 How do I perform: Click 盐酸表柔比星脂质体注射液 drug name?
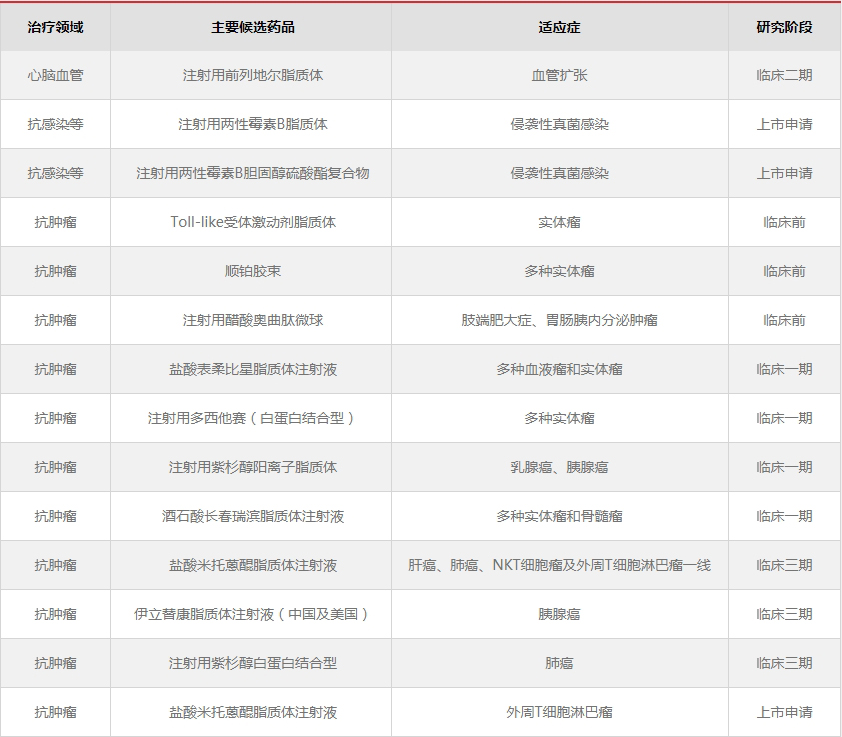(x=252, y=369)
